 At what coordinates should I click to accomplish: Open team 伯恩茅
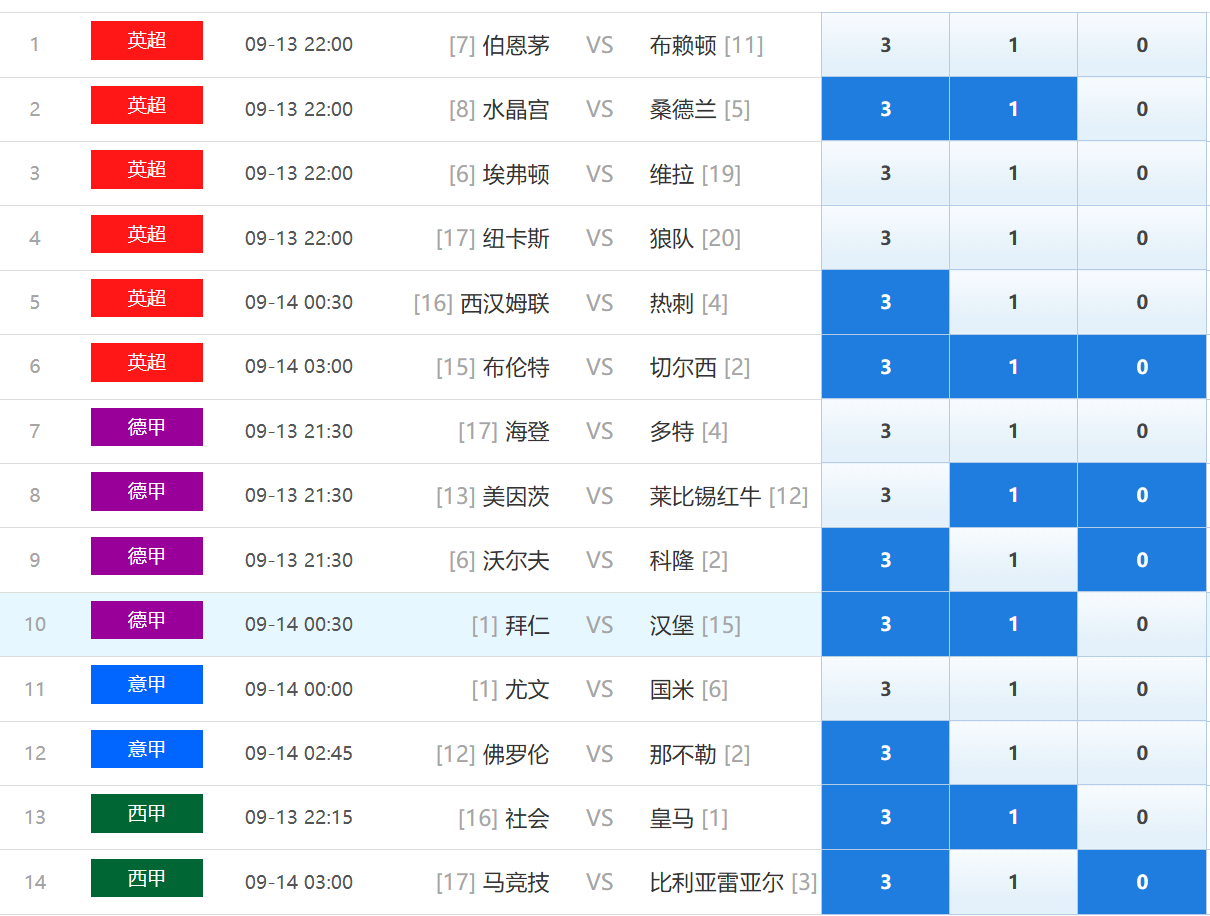pyautogui.click(x=516, y=45)
